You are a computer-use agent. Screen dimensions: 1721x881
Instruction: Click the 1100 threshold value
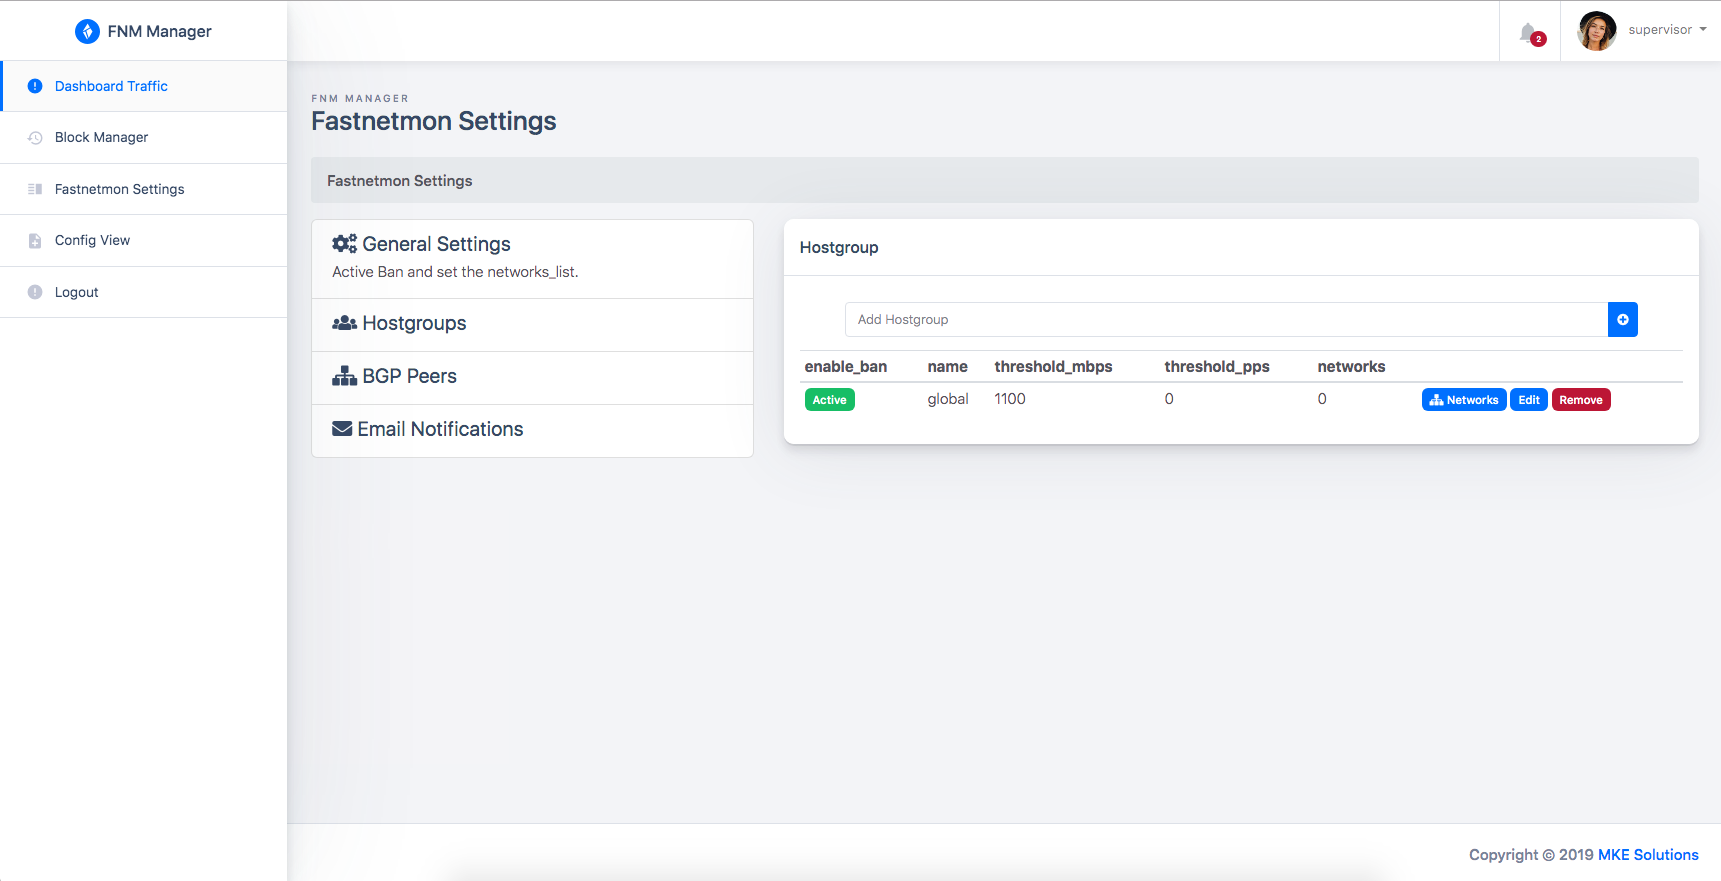(1010, 399)
